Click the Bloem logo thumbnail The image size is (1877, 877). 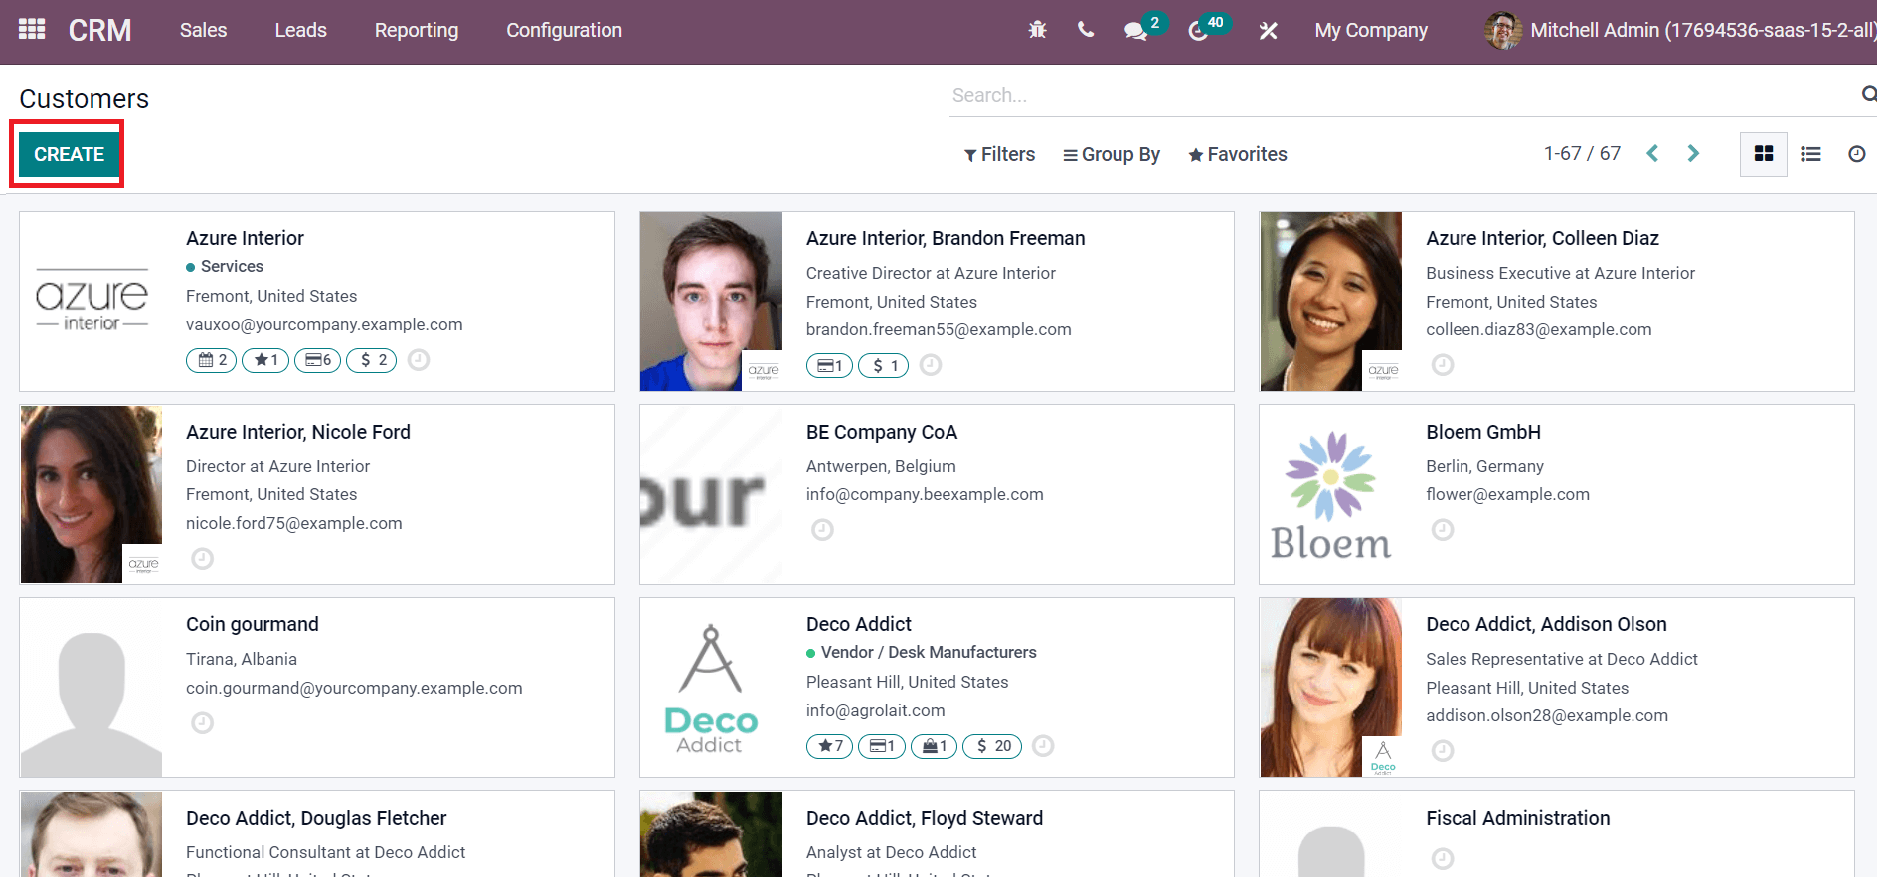1331,495
